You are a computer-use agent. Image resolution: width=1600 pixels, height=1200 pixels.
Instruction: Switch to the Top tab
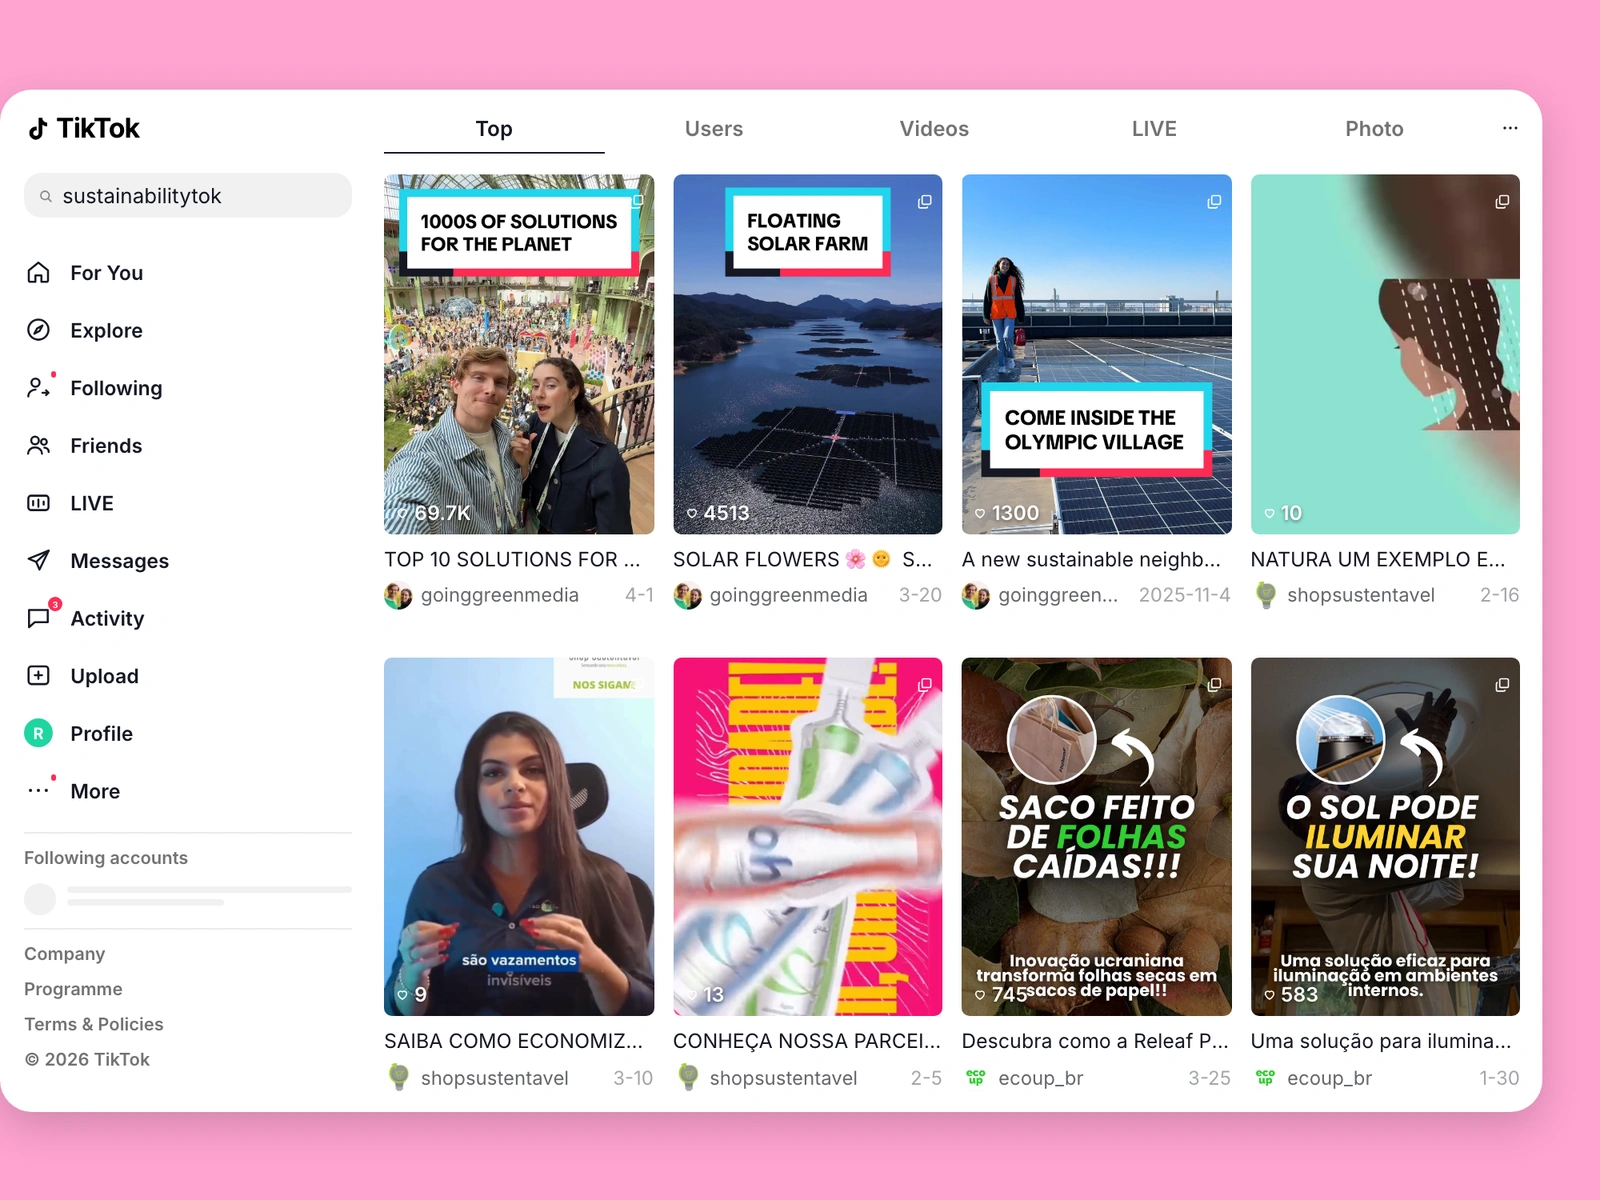494,128
